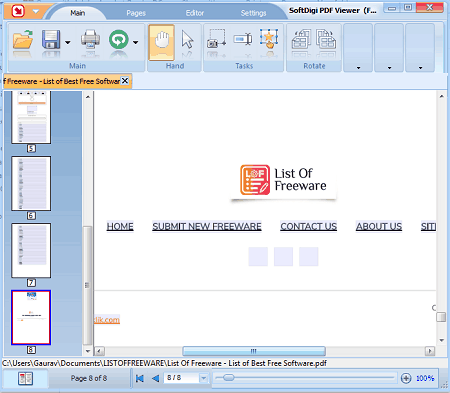Click the green refresh arrow icon
The height and width of the screenshot is (393, 450).
[119, 40]
